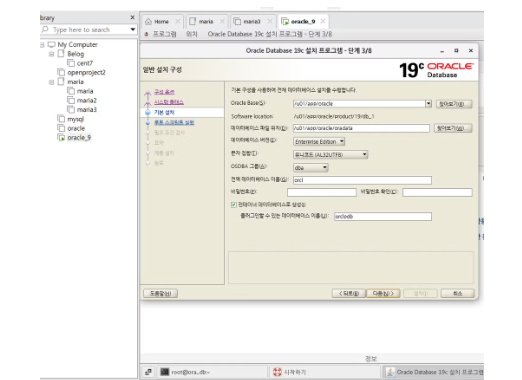Click the show desktop icon in guest taskbar
The image size is (522, 380).
(149, 372)
